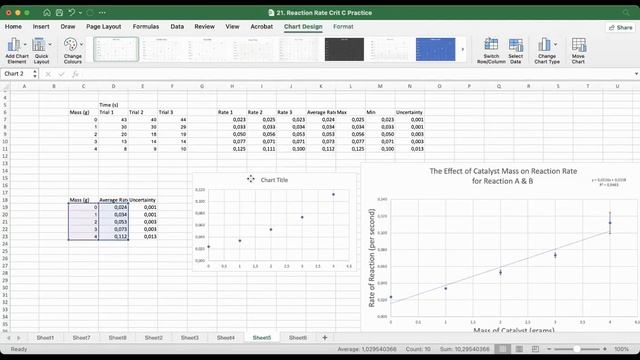This screenshot has width=640, height=360.
Task: Switch to the Sheet1 tab
Action: point(45,338)
